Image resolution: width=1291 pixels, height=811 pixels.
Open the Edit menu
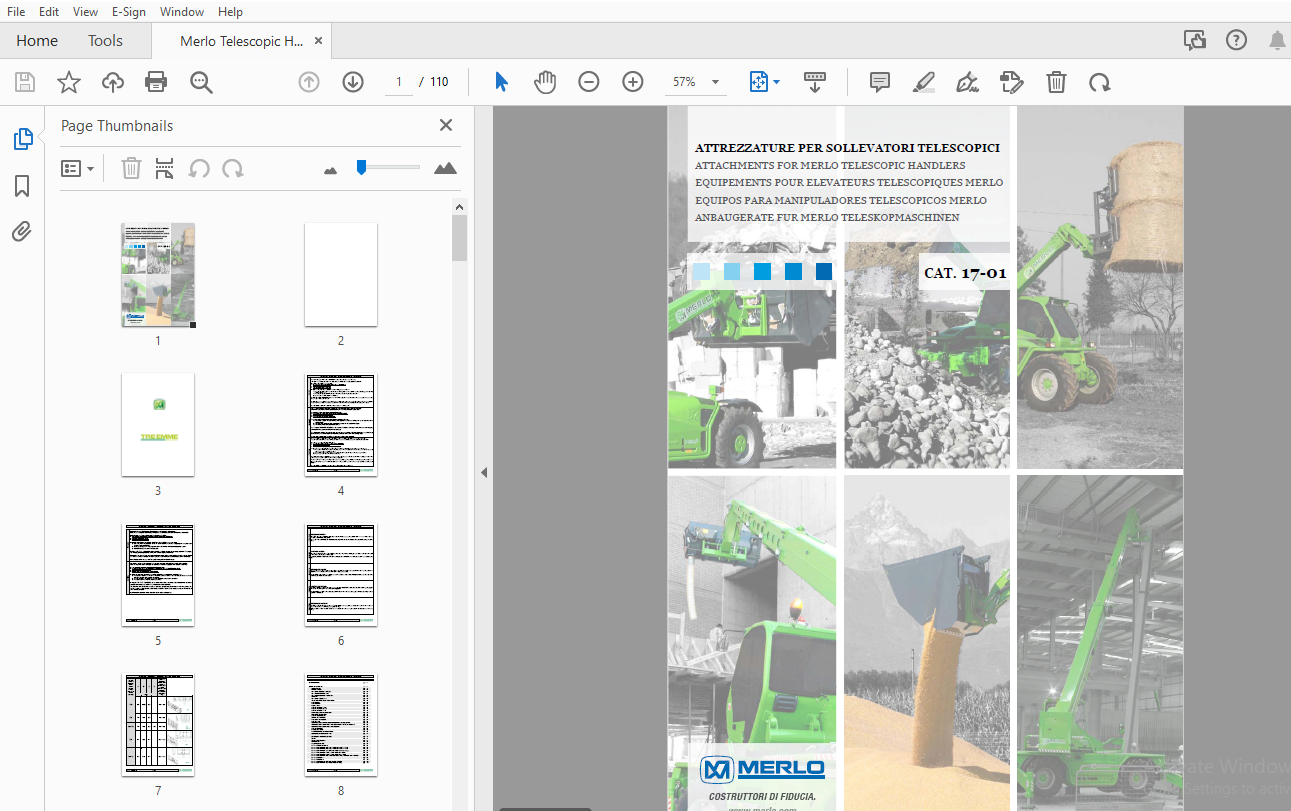pyautogui.click(x=49, y=12)
